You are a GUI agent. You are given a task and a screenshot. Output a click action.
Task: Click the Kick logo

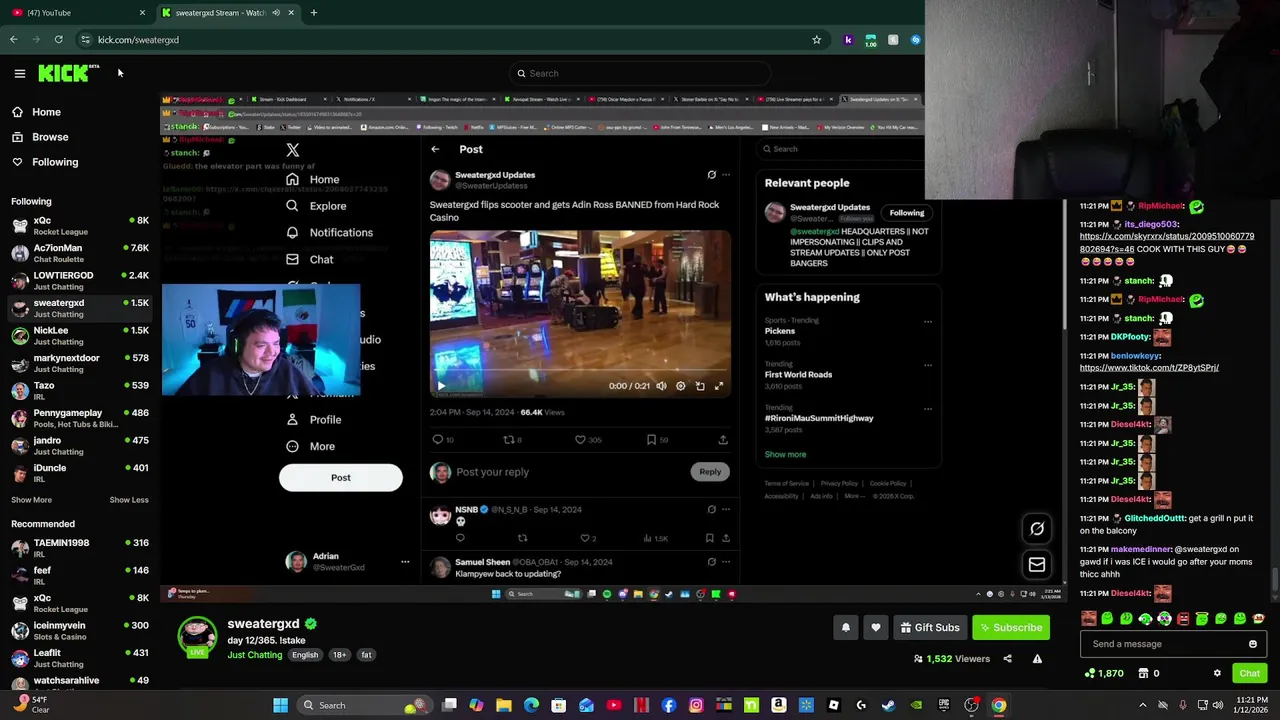pos(68,73)
